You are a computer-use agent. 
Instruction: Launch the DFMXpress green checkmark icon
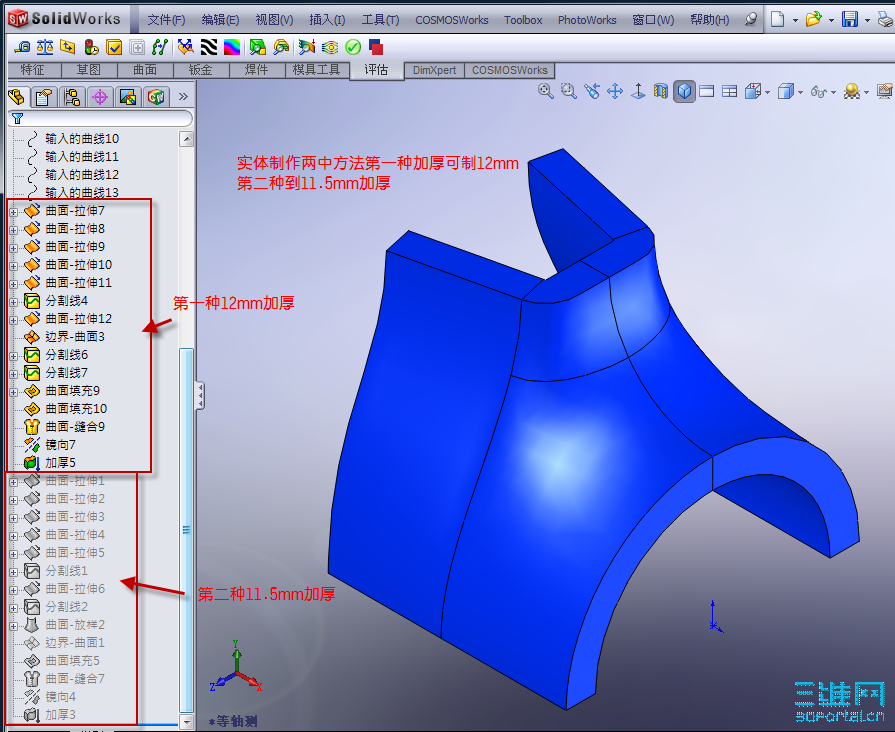353,47
